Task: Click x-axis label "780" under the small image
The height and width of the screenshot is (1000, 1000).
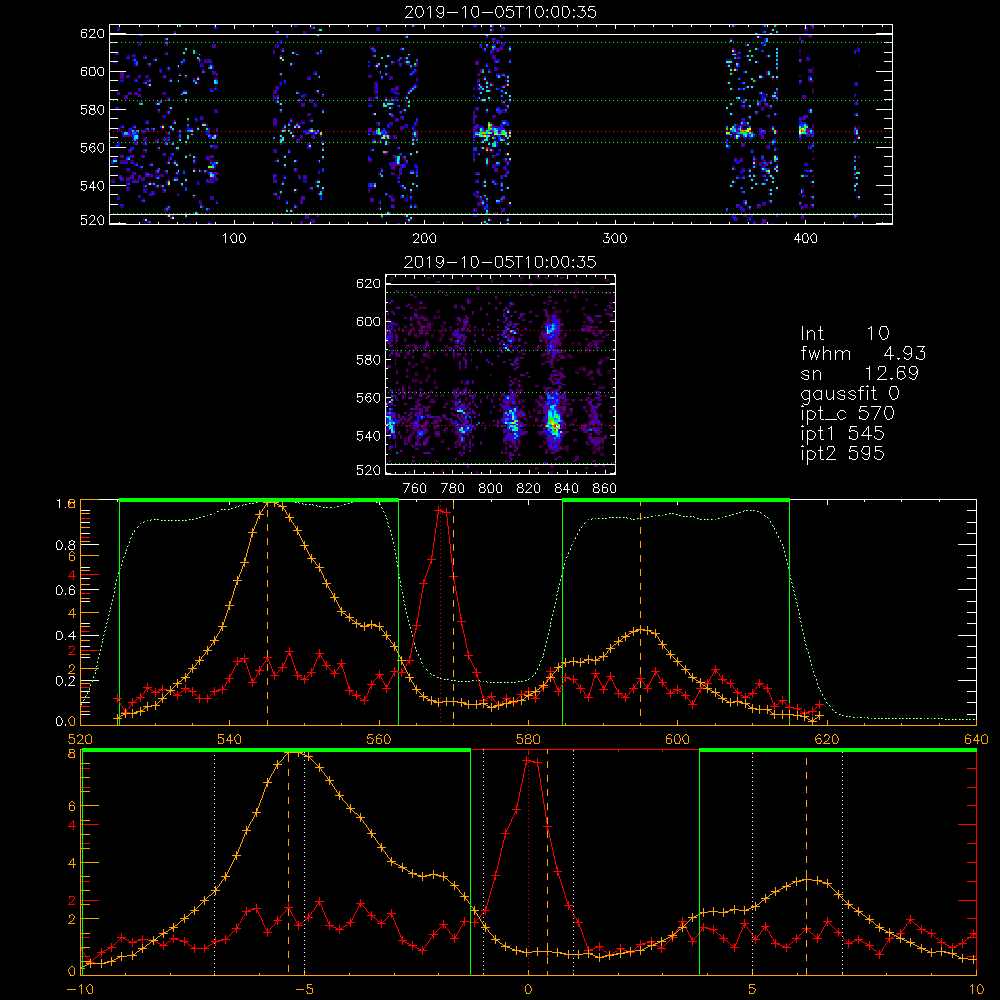Action: tap(453, 489)
